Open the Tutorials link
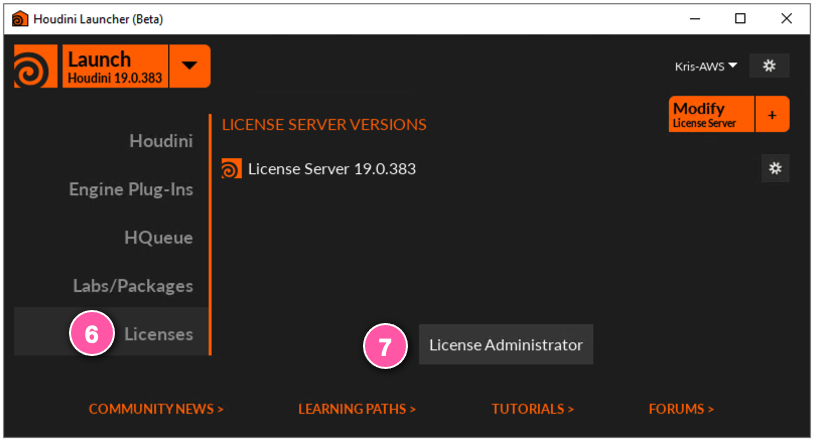816x443 pixels. 533,409
